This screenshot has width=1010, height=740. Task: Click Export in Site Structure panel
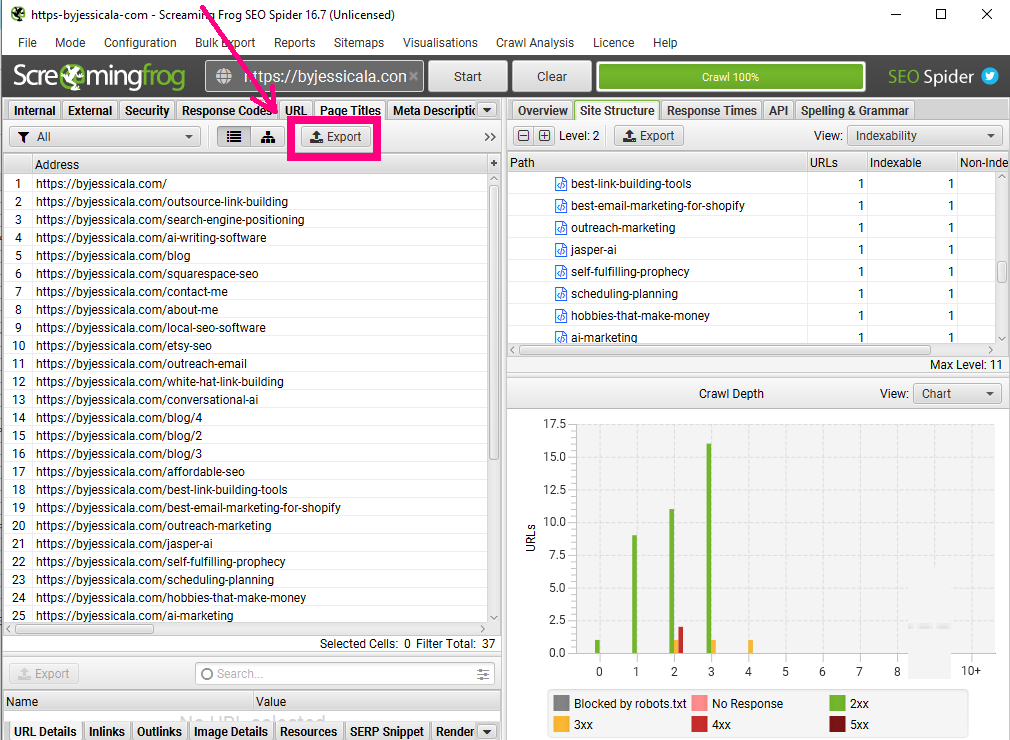649,136
